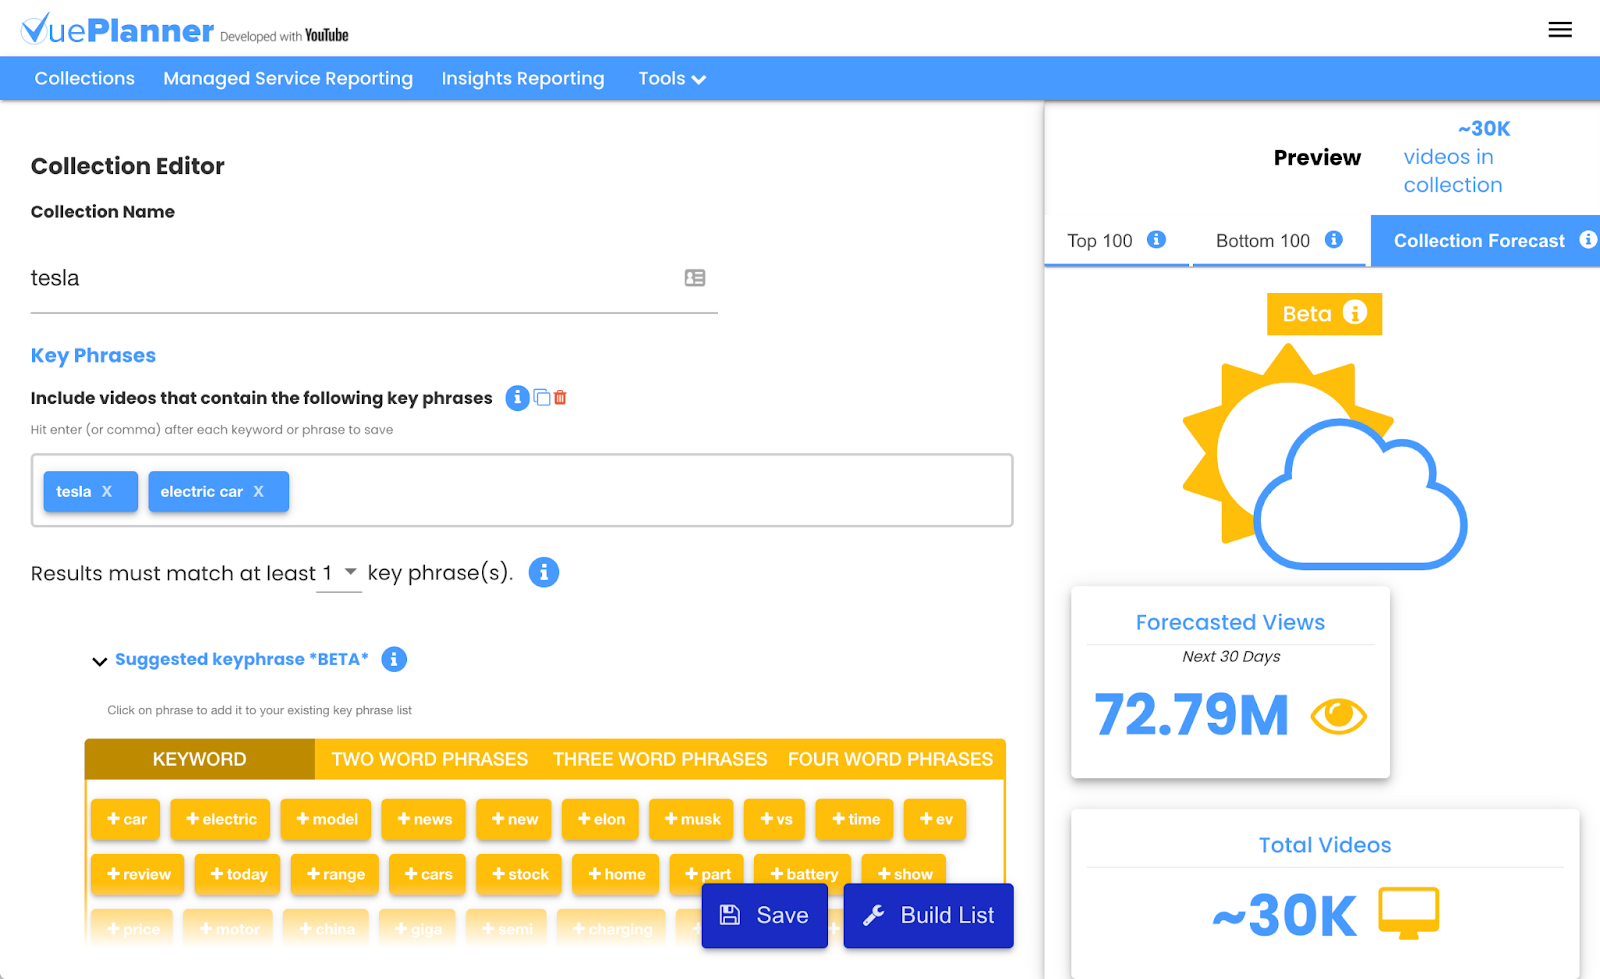This screenshot has height=979, width=1600.
Task: Click the Save button
Action: click(765, 915)
